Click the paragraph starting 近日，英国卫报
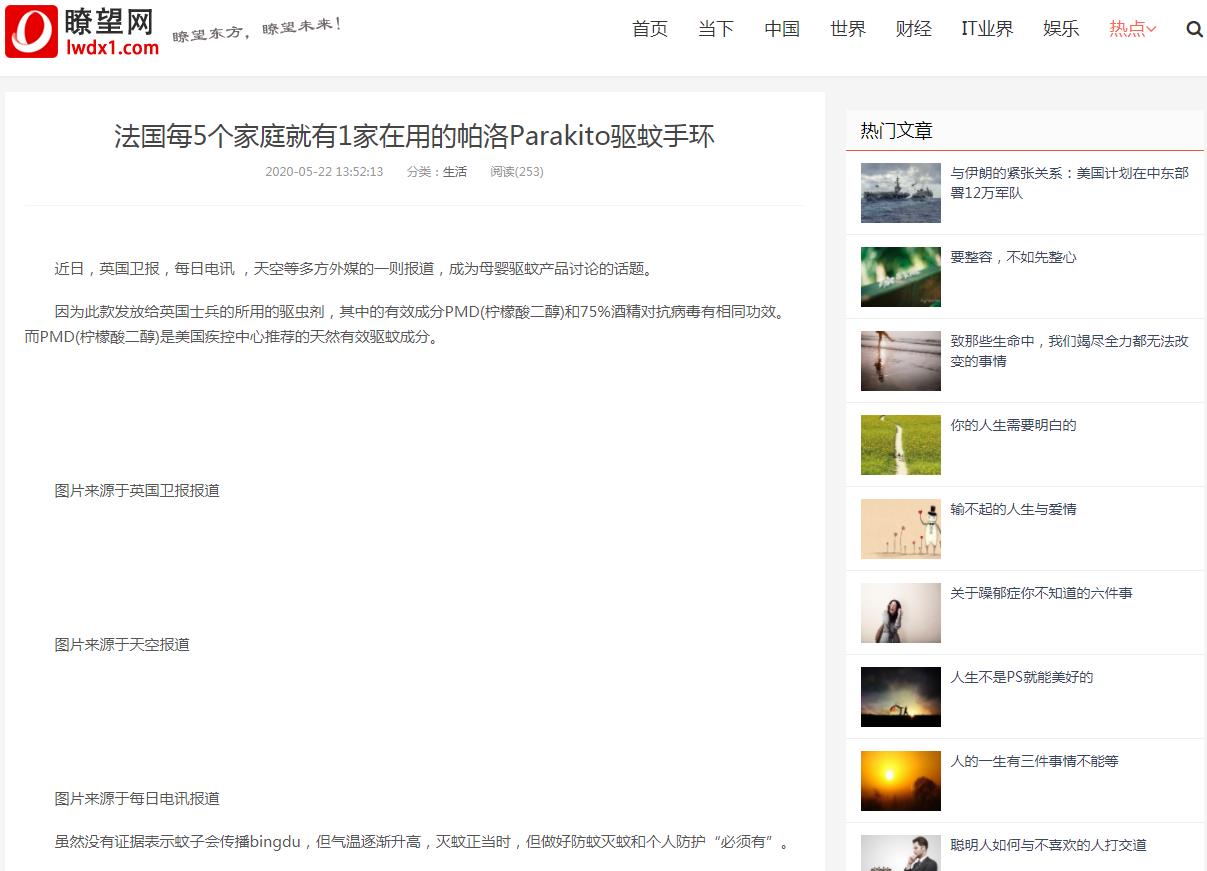The width and height of the screenshot is (1207, 871). pyautogui.click(x=355, y=269)
